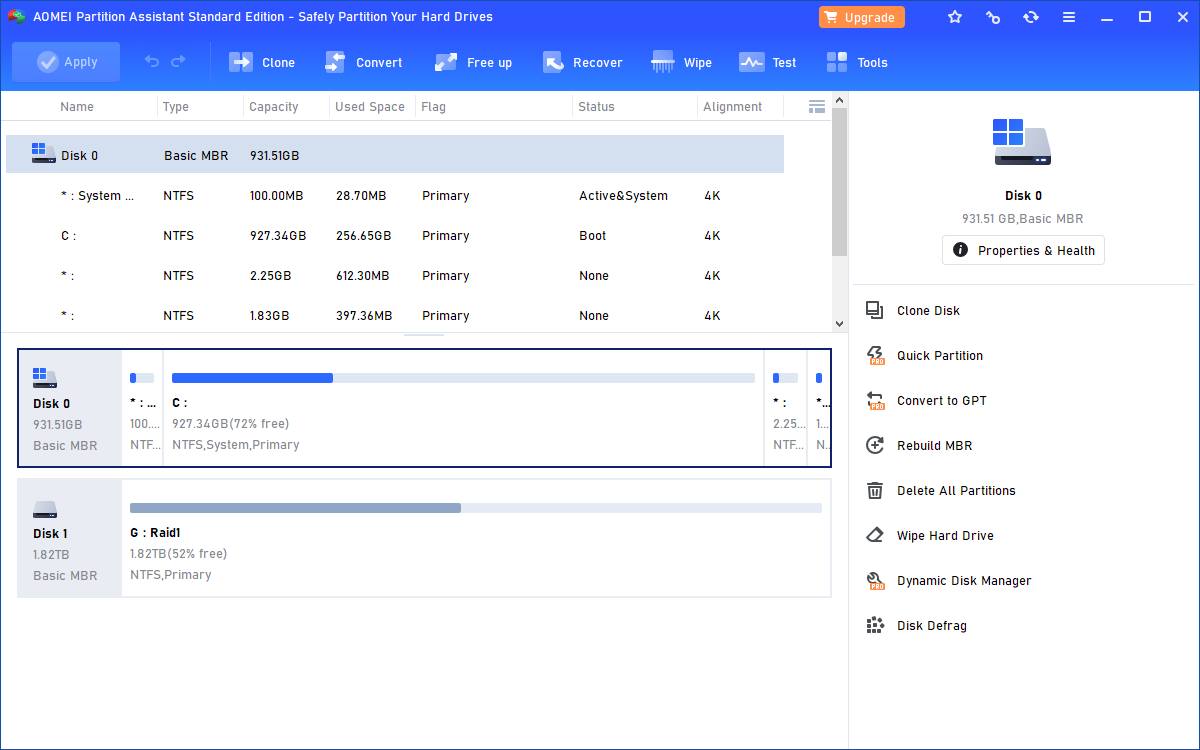
Task: Click the orange Upgrade button
Action: pos(861,17)
